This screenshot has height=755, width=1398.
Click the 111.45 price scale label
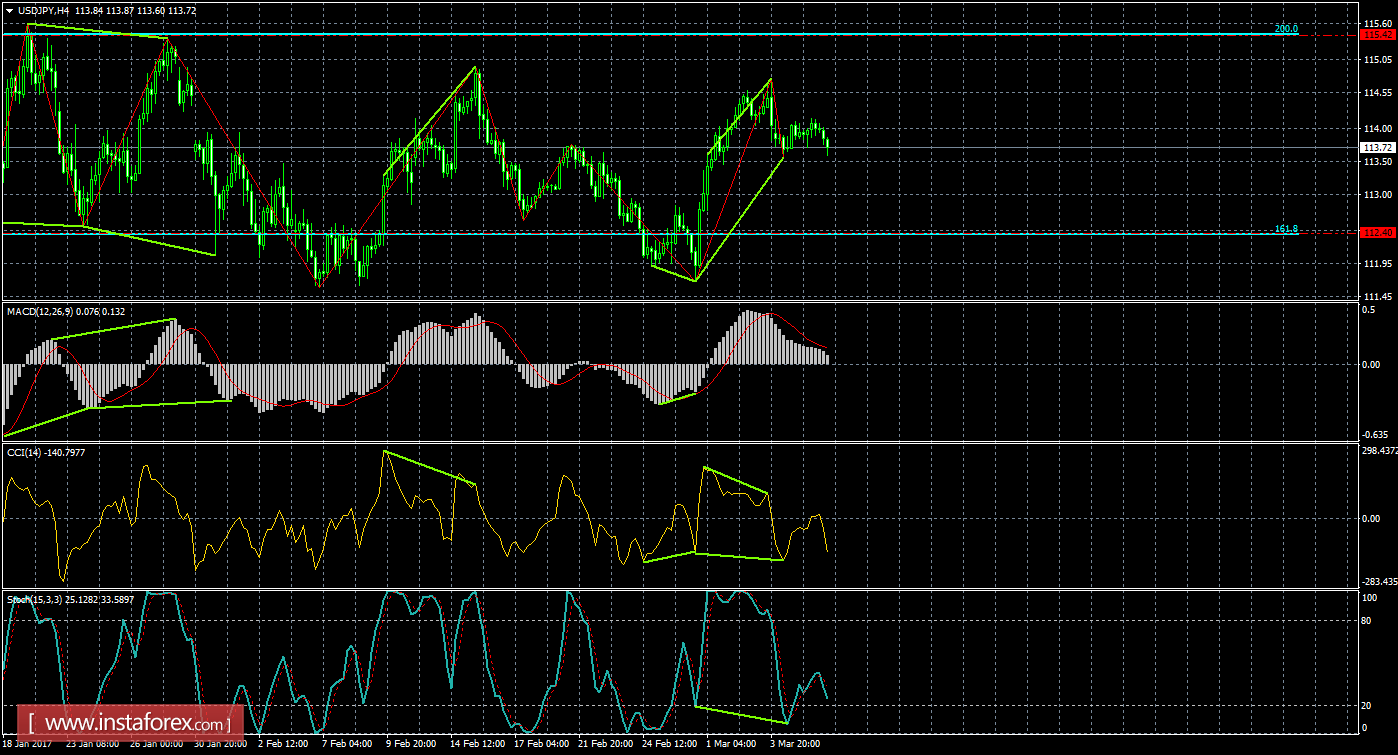[1378, 297]
